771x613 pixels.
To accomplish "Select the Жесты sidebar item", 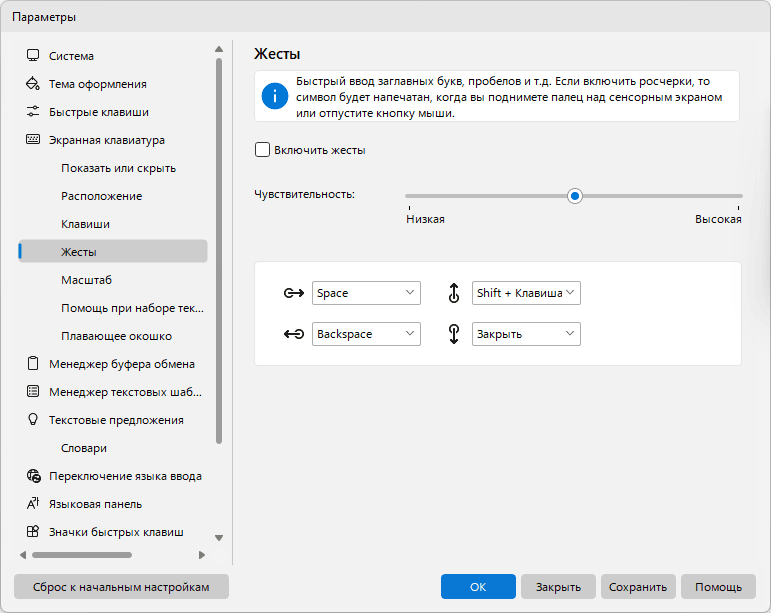I will click(x=113, y=251).
